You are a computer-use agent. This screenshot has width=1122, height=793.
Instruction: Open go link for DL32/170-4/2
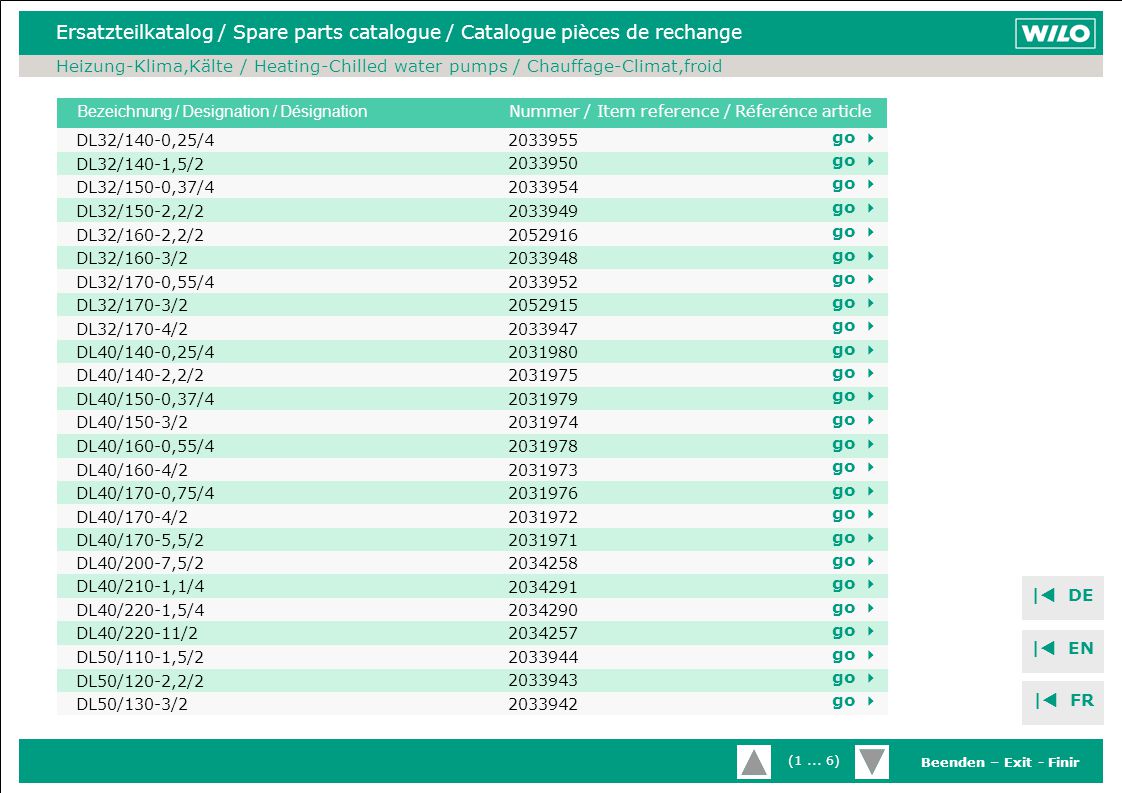point(853,326)
